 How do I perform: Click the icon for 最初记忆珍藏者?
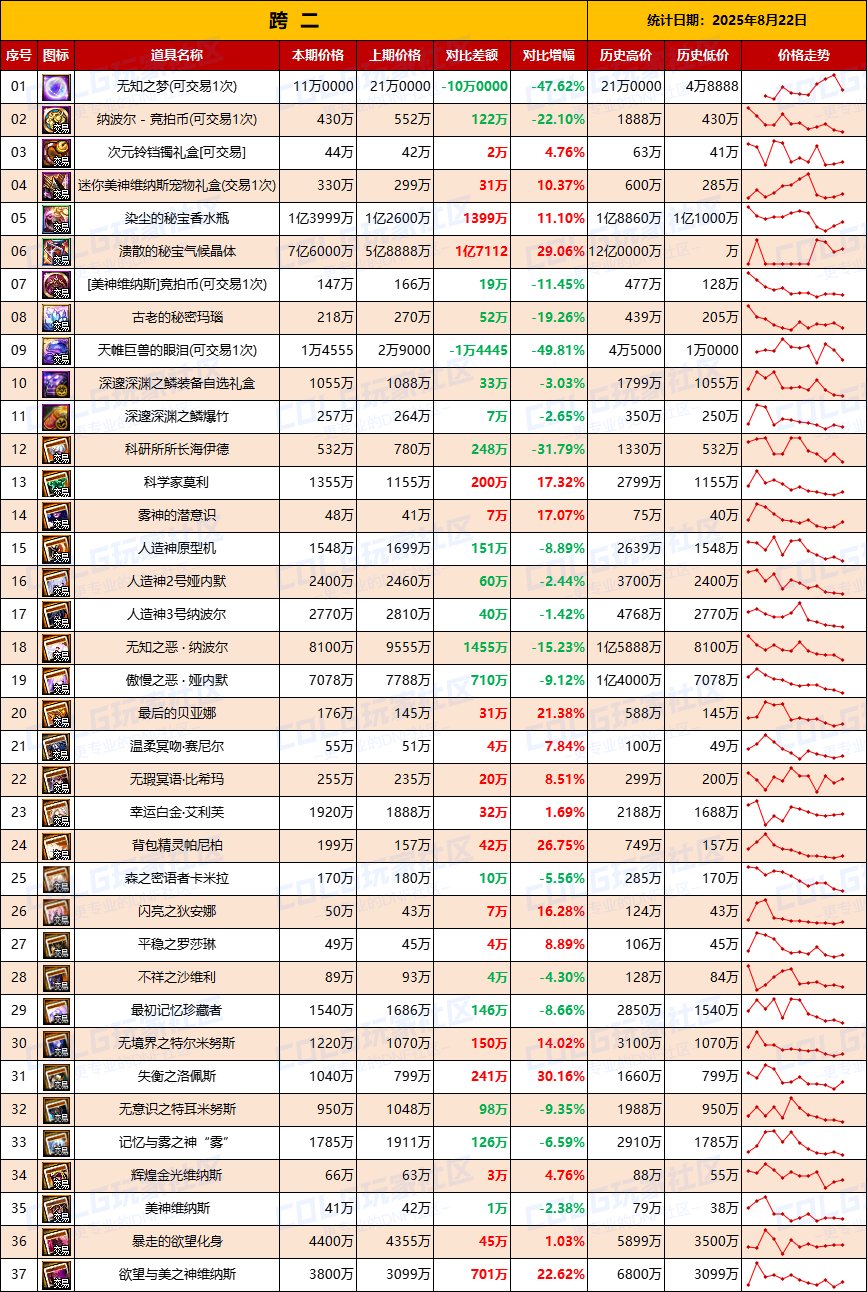click(x=56, y=1011)
